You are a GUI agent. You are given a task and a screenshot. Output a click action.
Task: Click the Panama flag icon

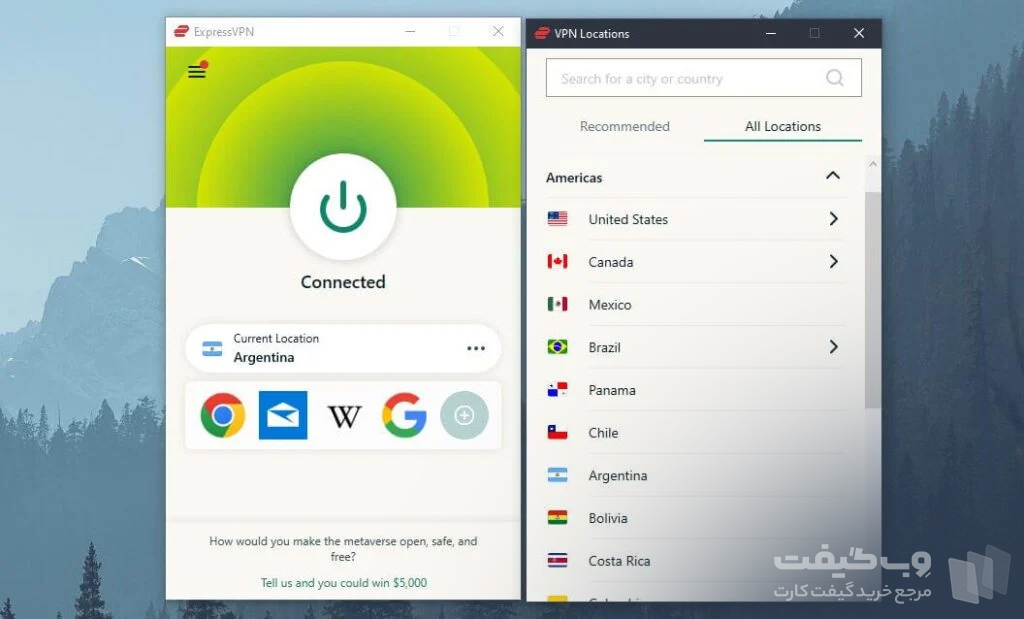click(557, 390)
